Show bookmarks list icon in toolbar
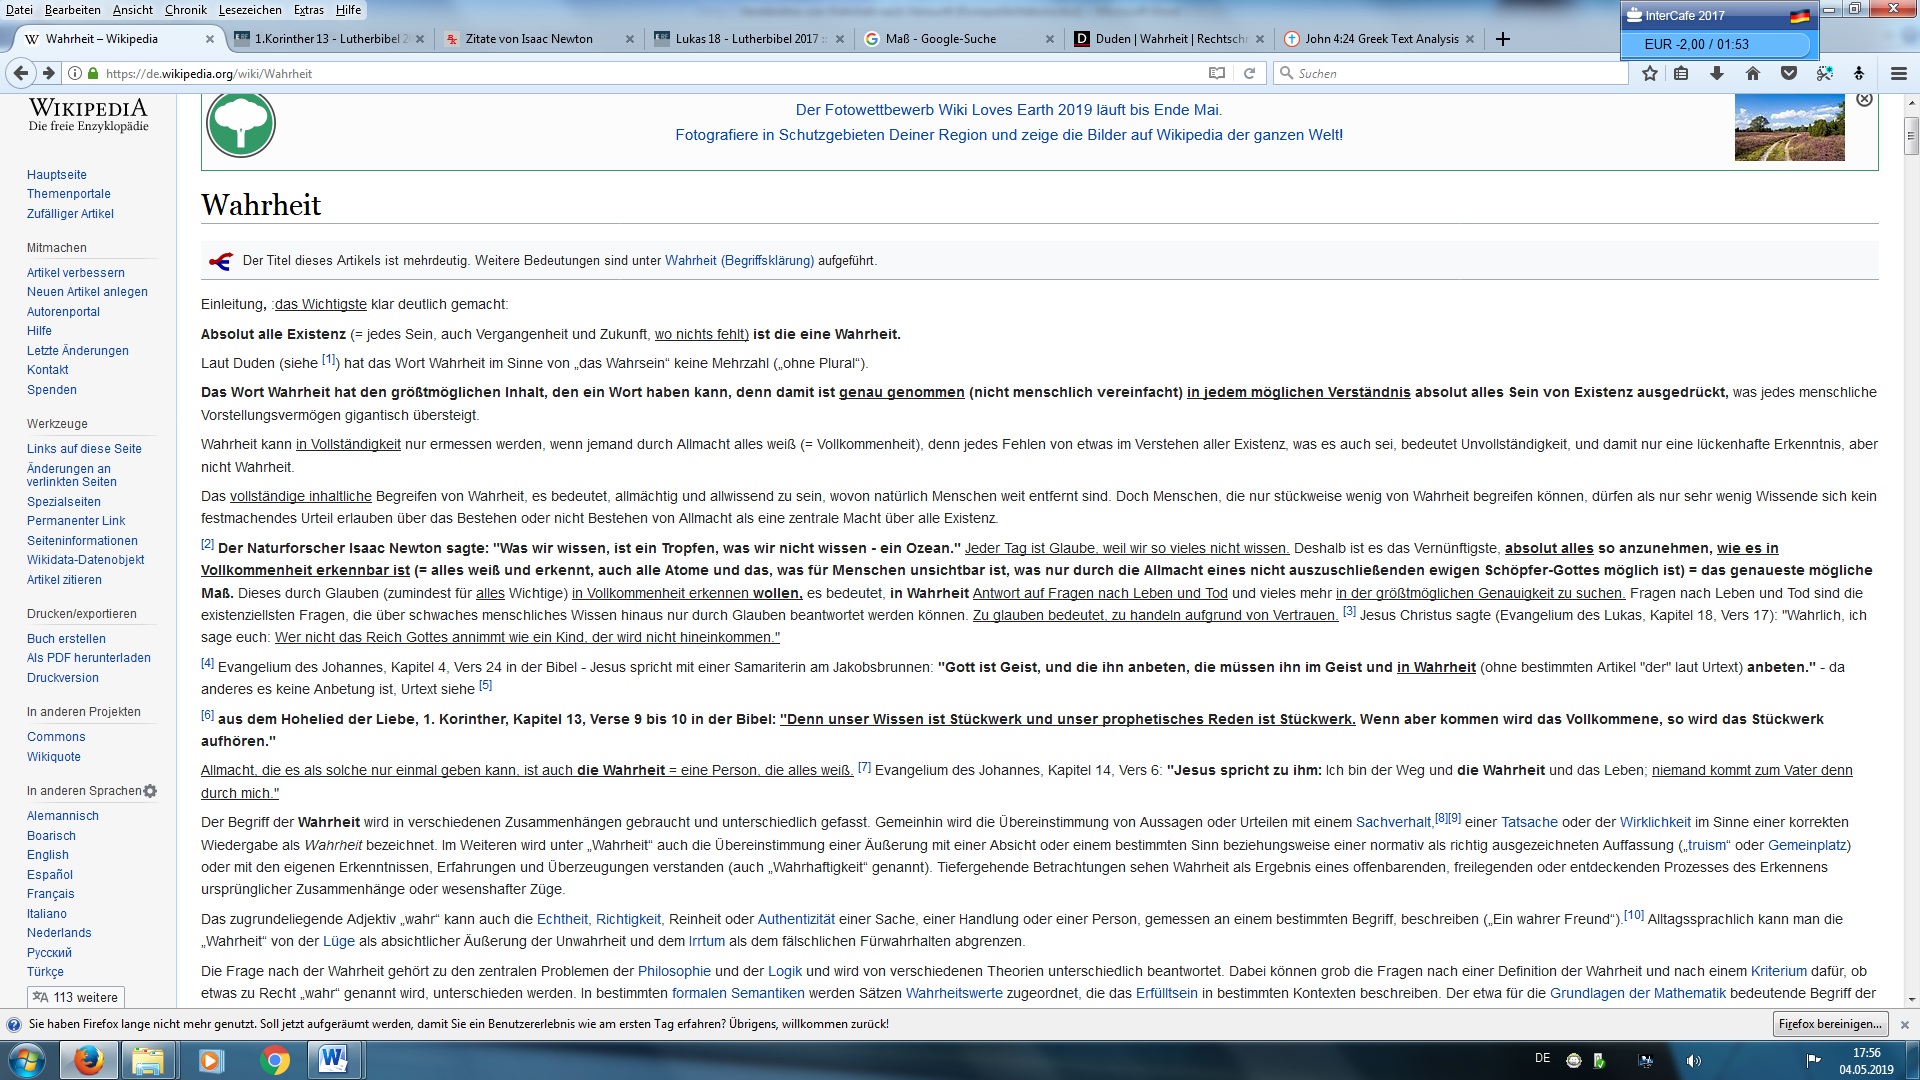The height and width of the screenshot is (1080, 1920). pyautogui.click(x=1681, y=73)
